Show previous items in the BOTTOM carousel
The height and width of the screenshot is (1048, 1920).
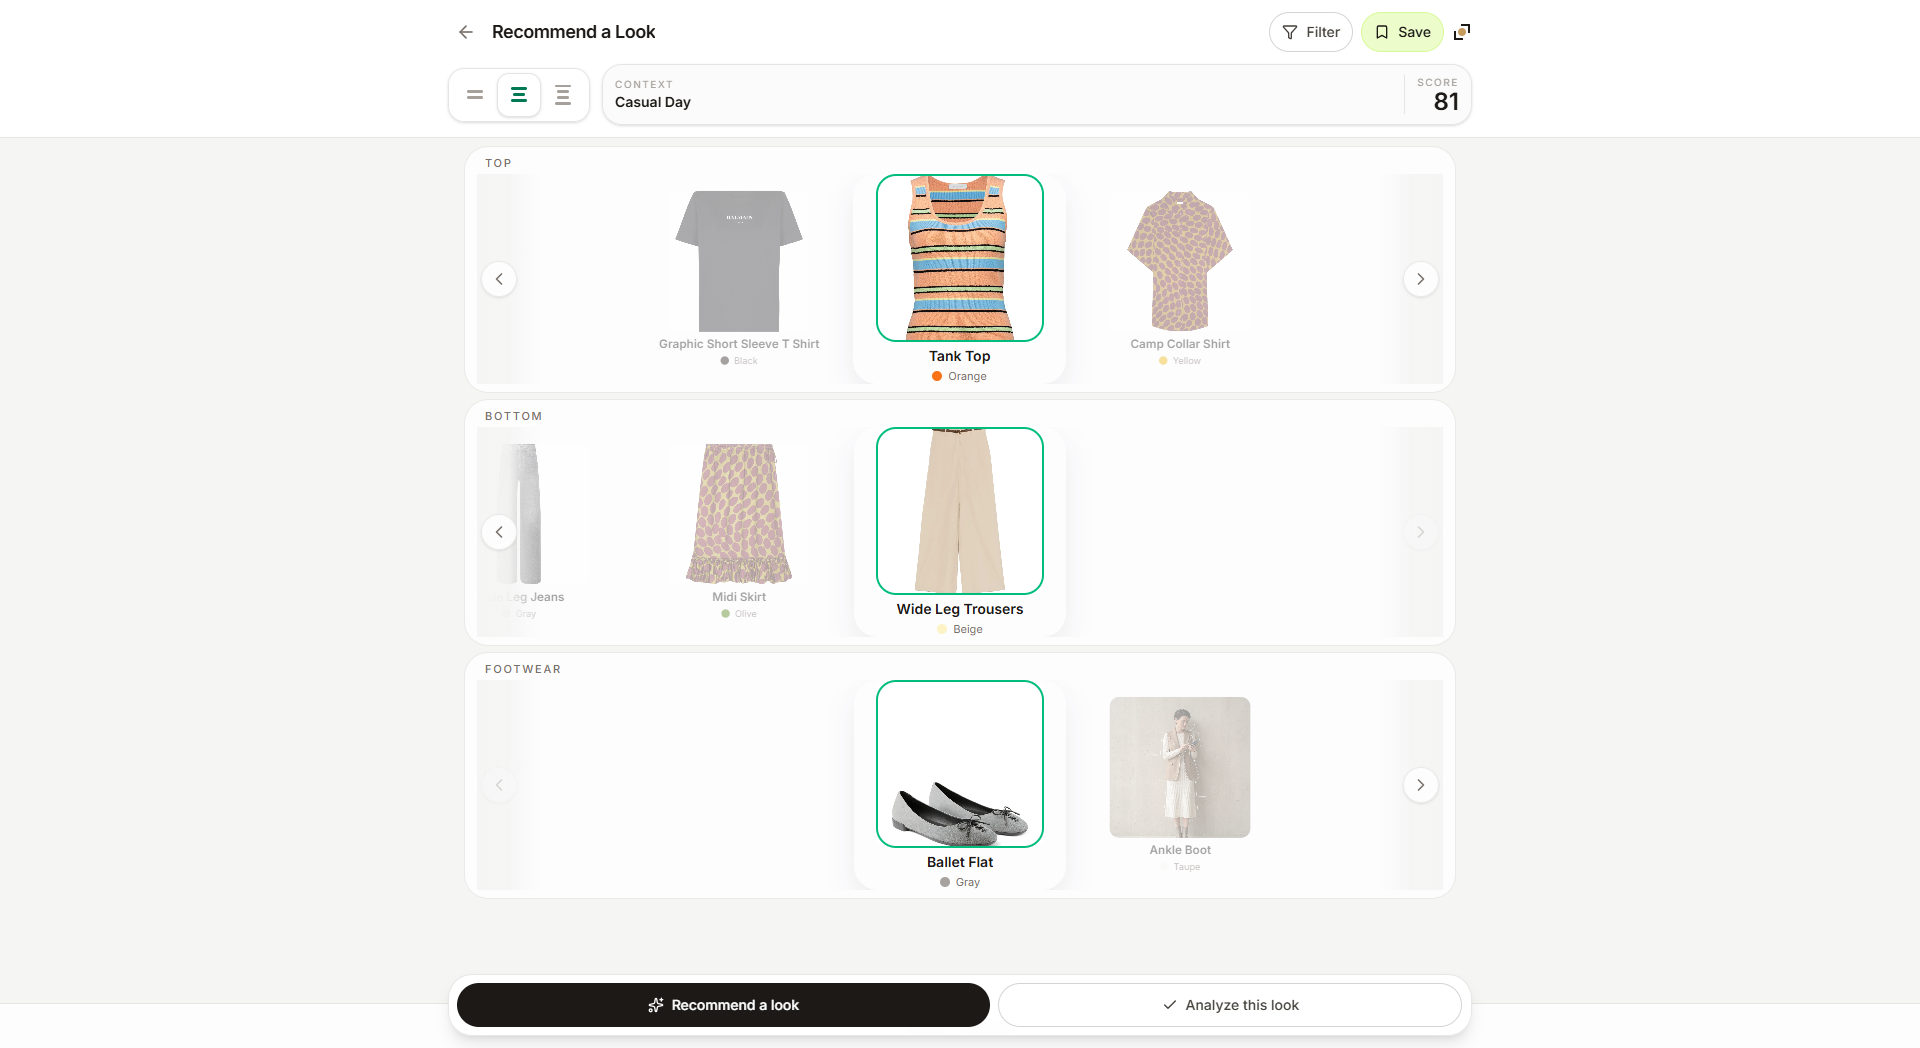[499, 532]
